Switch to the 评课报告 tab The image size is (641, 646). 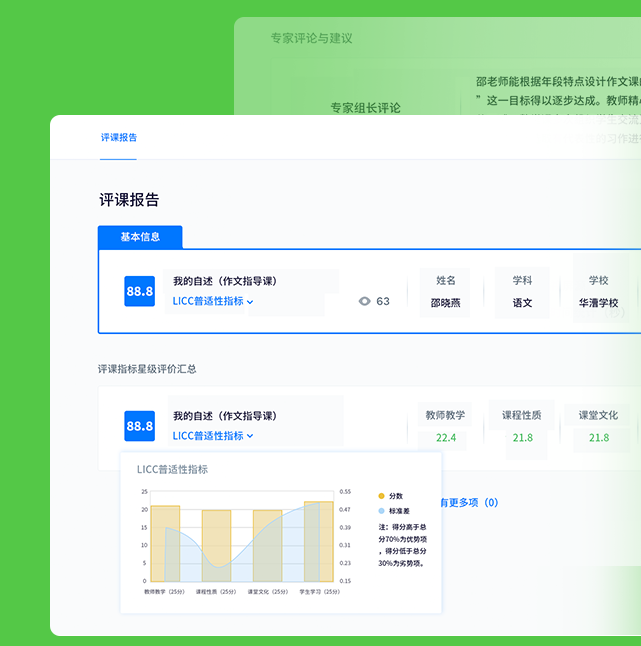[x=118, y=137]
